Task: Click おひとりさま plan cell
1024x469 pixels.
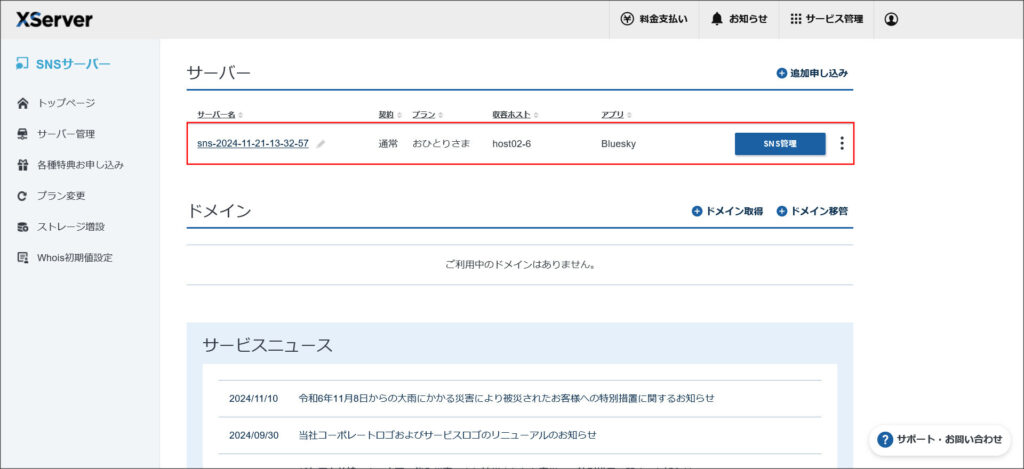Action: pos(441,144)
